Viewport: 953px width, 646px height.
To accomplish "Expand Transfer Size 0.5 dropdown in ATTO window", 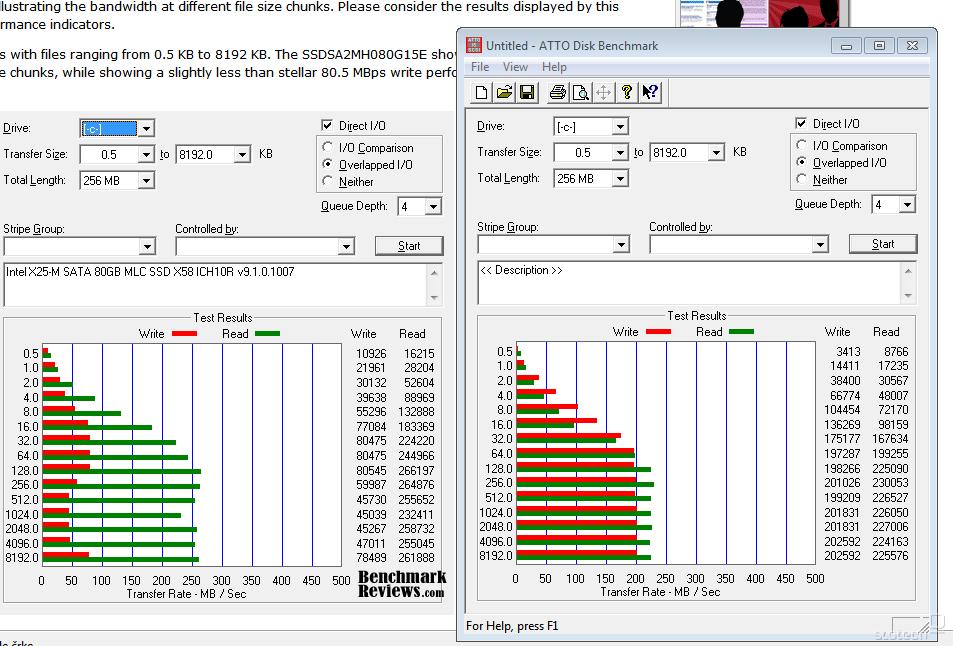I will click(620, 152).
